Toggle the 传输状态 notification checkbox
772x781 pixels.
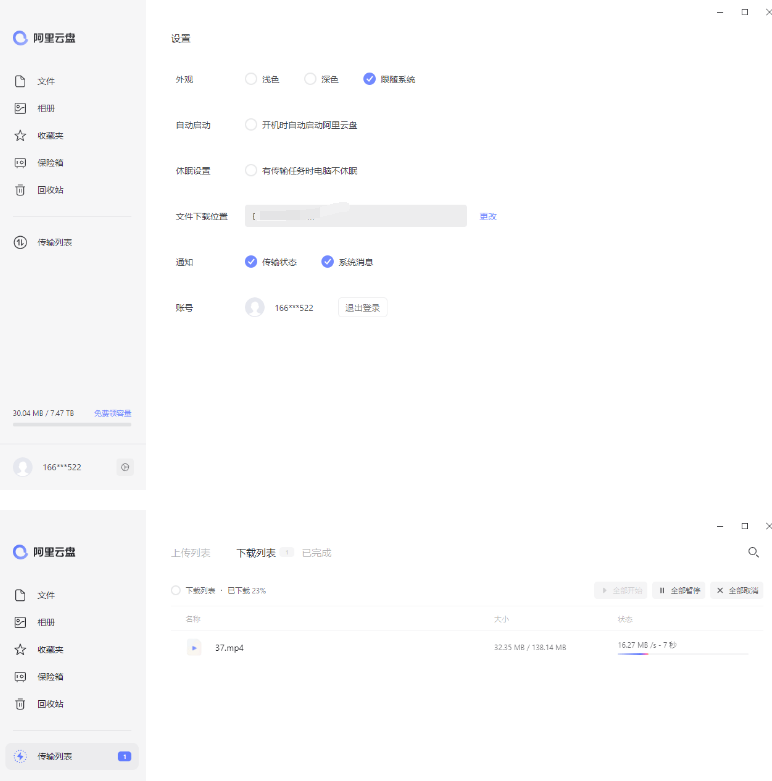pyautogui.click(x=251, y=262)
